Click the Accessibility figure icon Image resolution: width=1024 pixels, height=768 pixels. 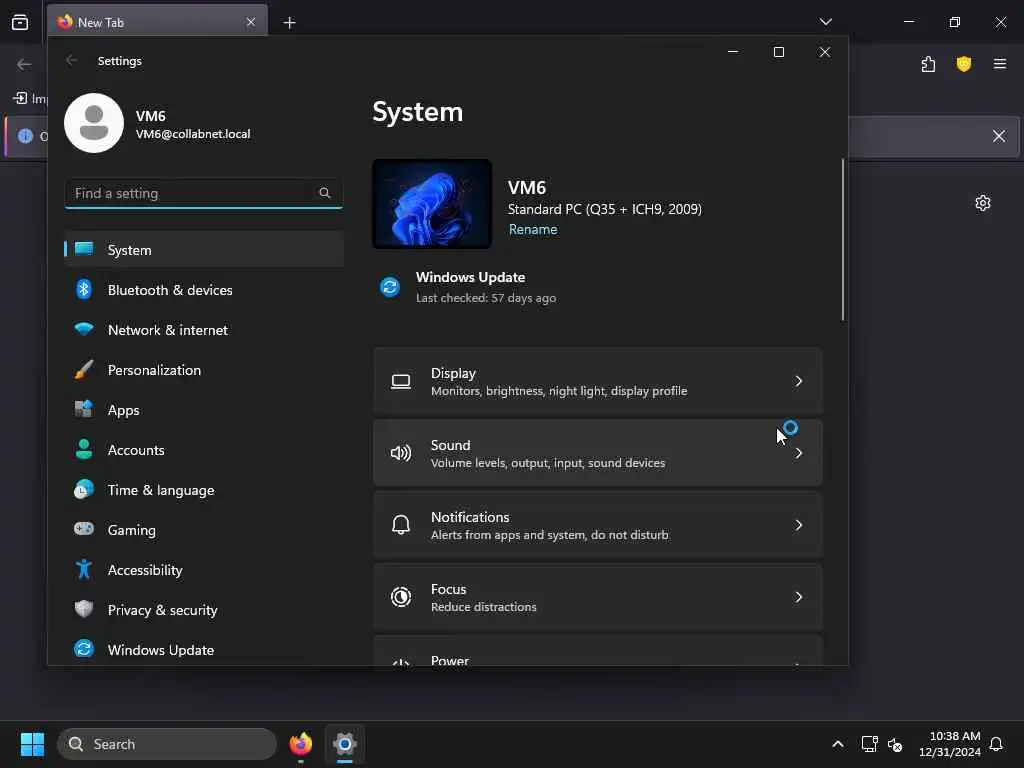tap(84, 569)
